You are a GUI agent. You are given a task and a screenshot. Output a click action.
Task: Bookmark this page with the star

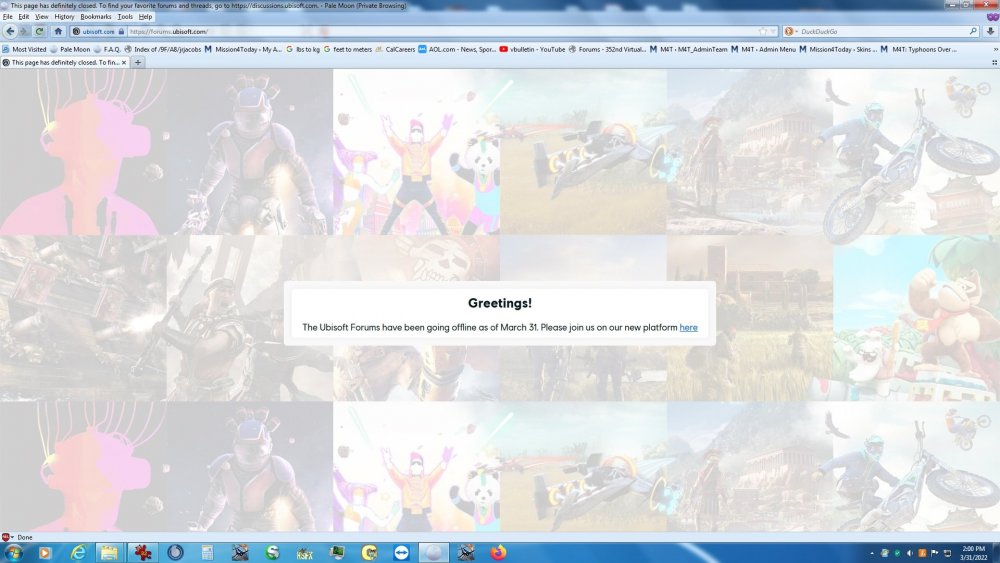tap(763, 31)
